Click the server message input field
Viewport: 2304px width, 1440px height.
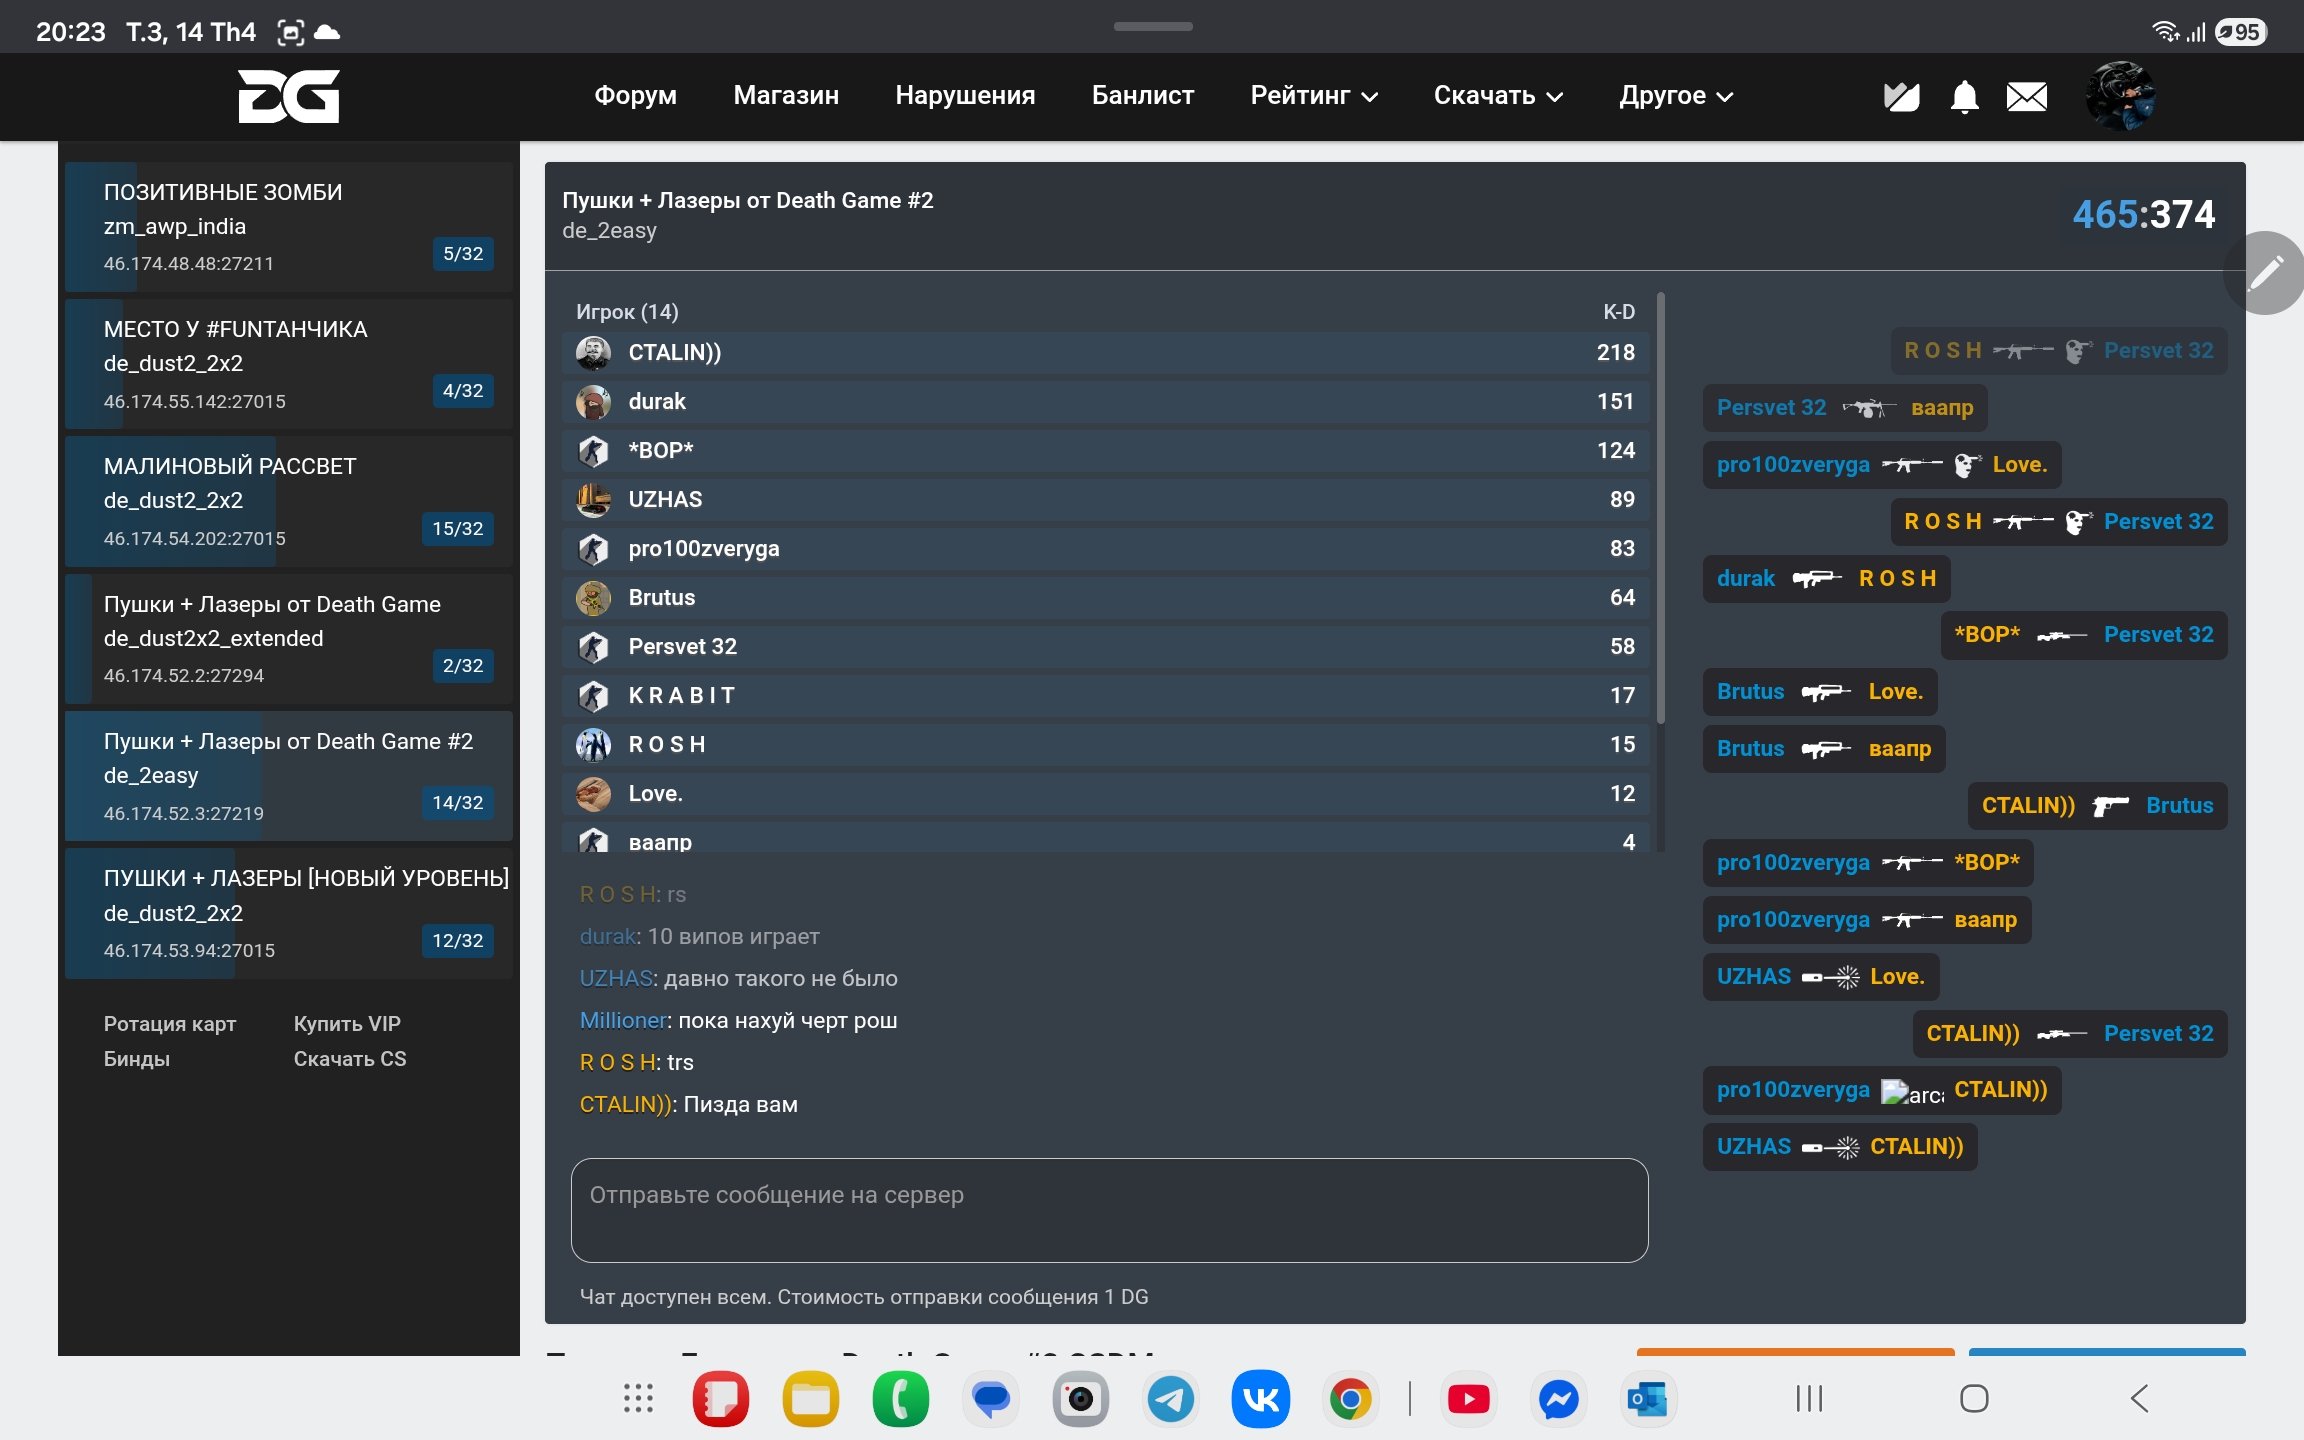[x=1108, y=1210]
